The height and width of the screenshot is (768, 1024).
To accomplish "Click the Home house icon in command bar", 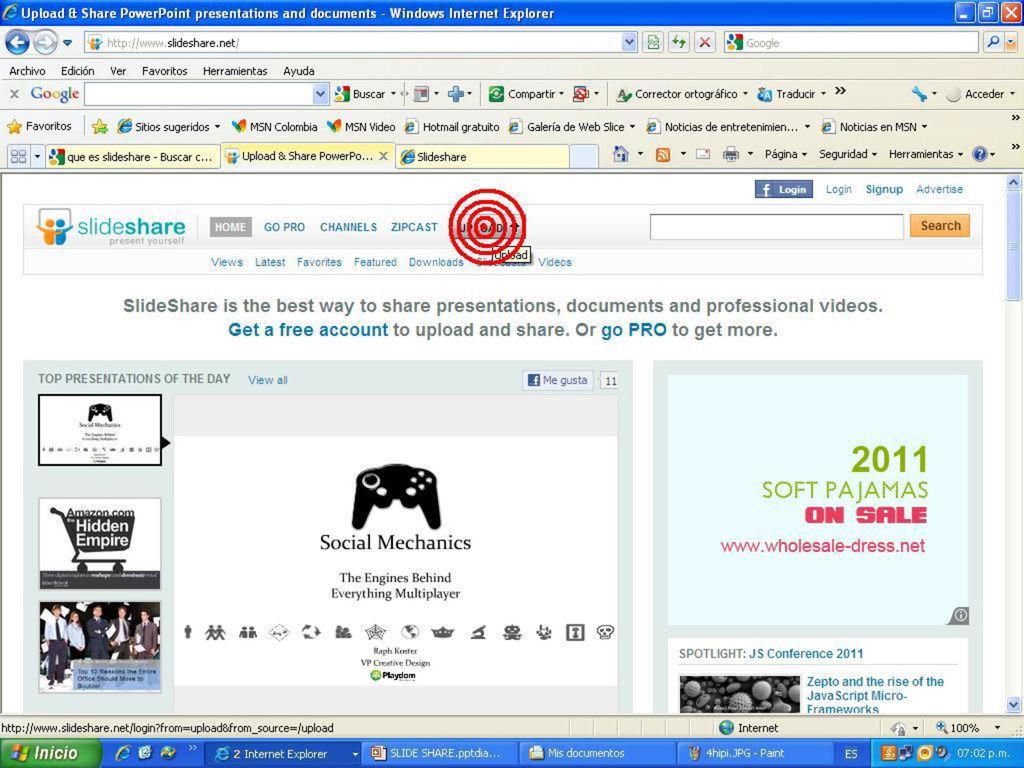I will click(x=620, y=154).
